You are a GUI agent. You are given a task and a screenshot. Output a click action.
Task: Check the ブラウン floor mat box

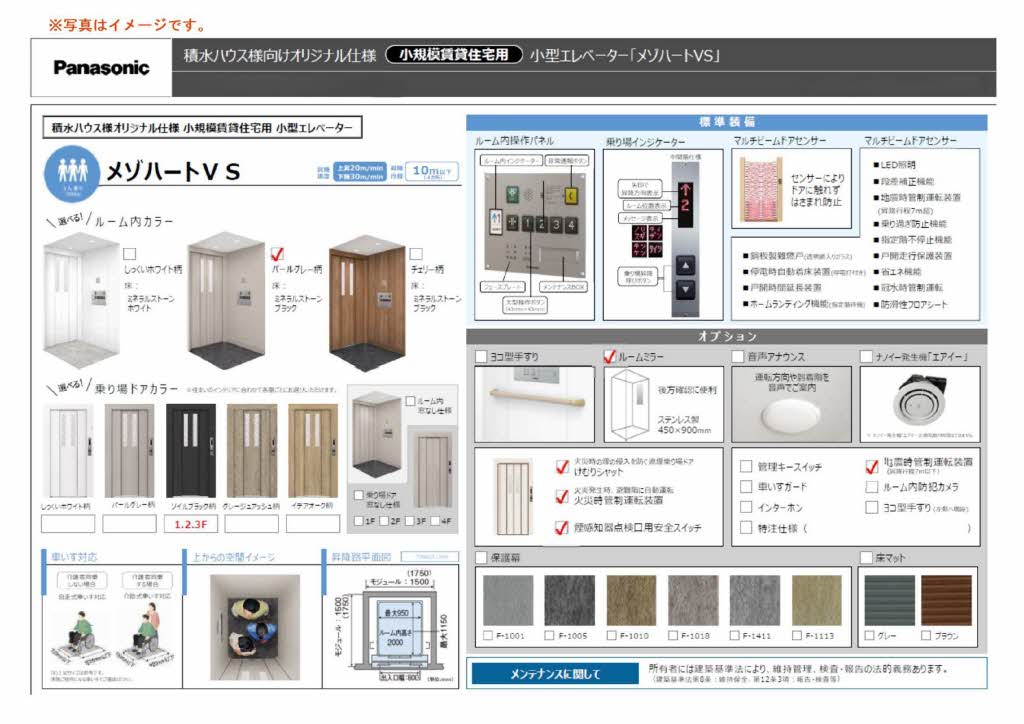[x=926, y=635]
